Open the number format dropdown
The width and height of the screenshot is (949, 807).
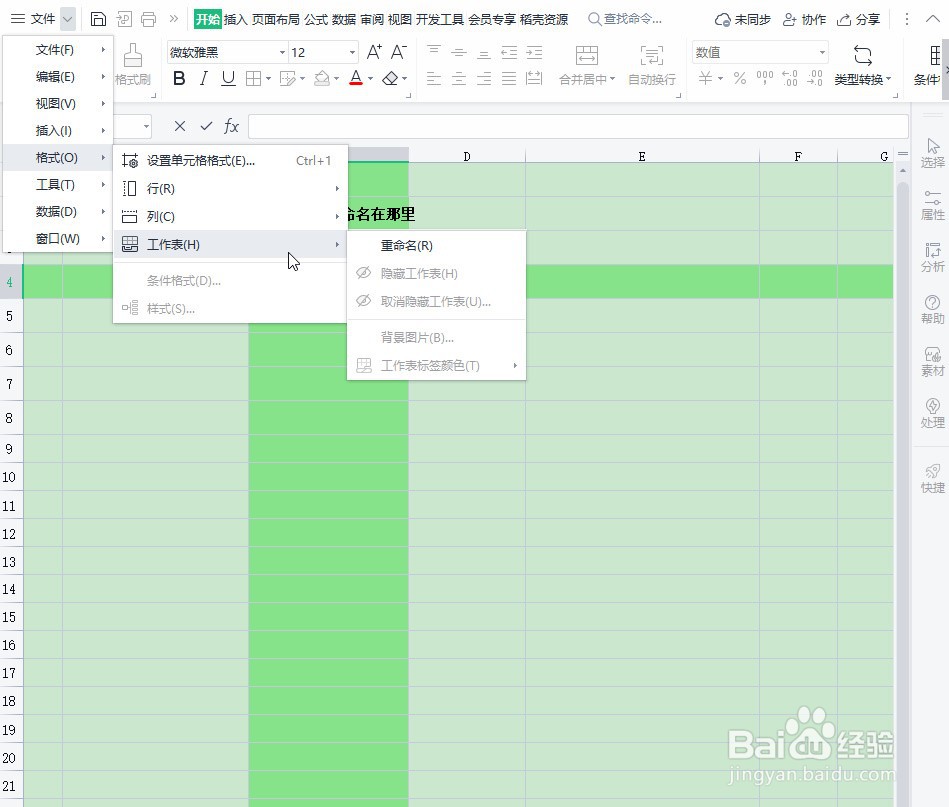click(x=822, y=53)
